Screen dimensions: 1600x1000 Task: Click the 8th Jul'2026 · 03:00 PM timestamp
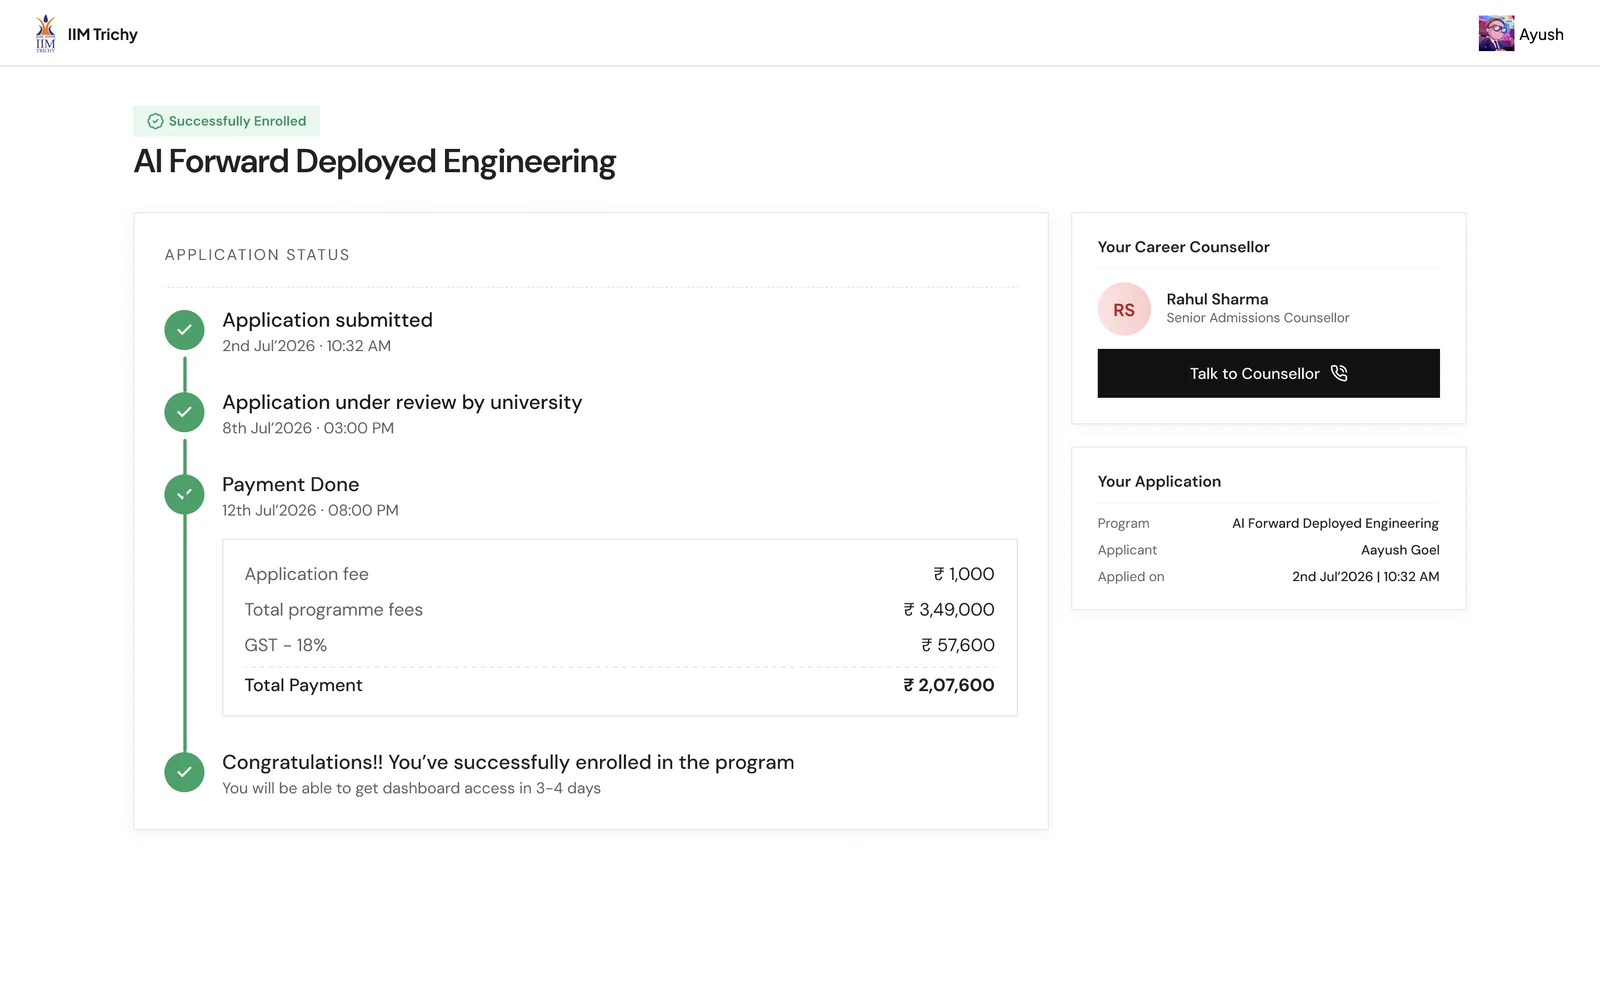[308, 428]
